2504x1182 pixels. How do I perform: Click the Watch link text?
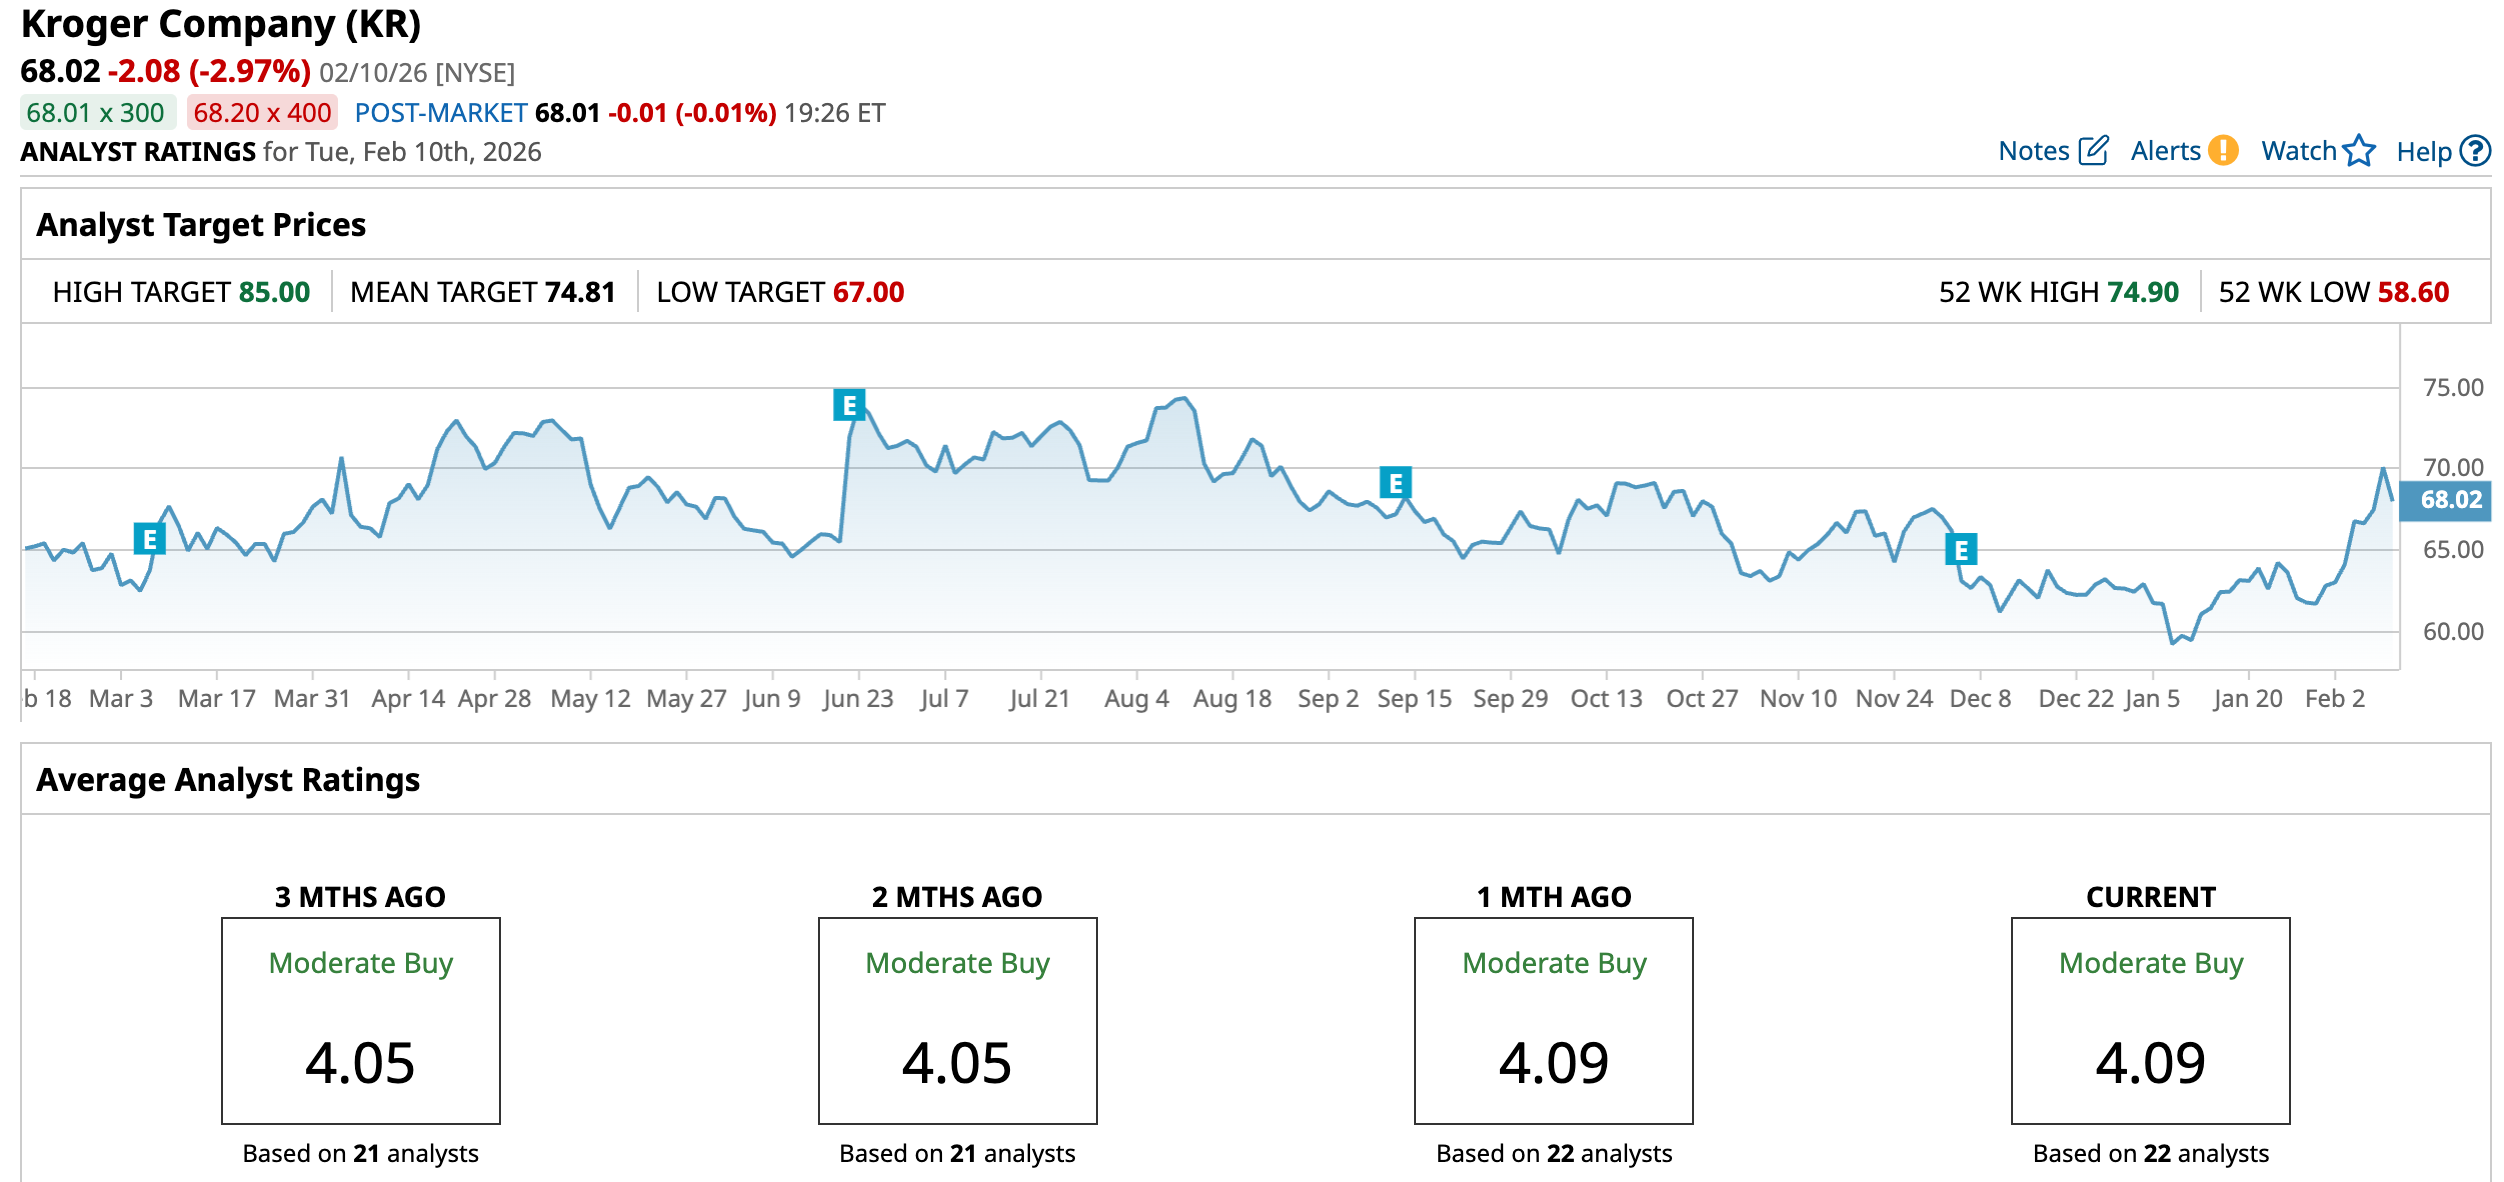tap(2298, 151)
